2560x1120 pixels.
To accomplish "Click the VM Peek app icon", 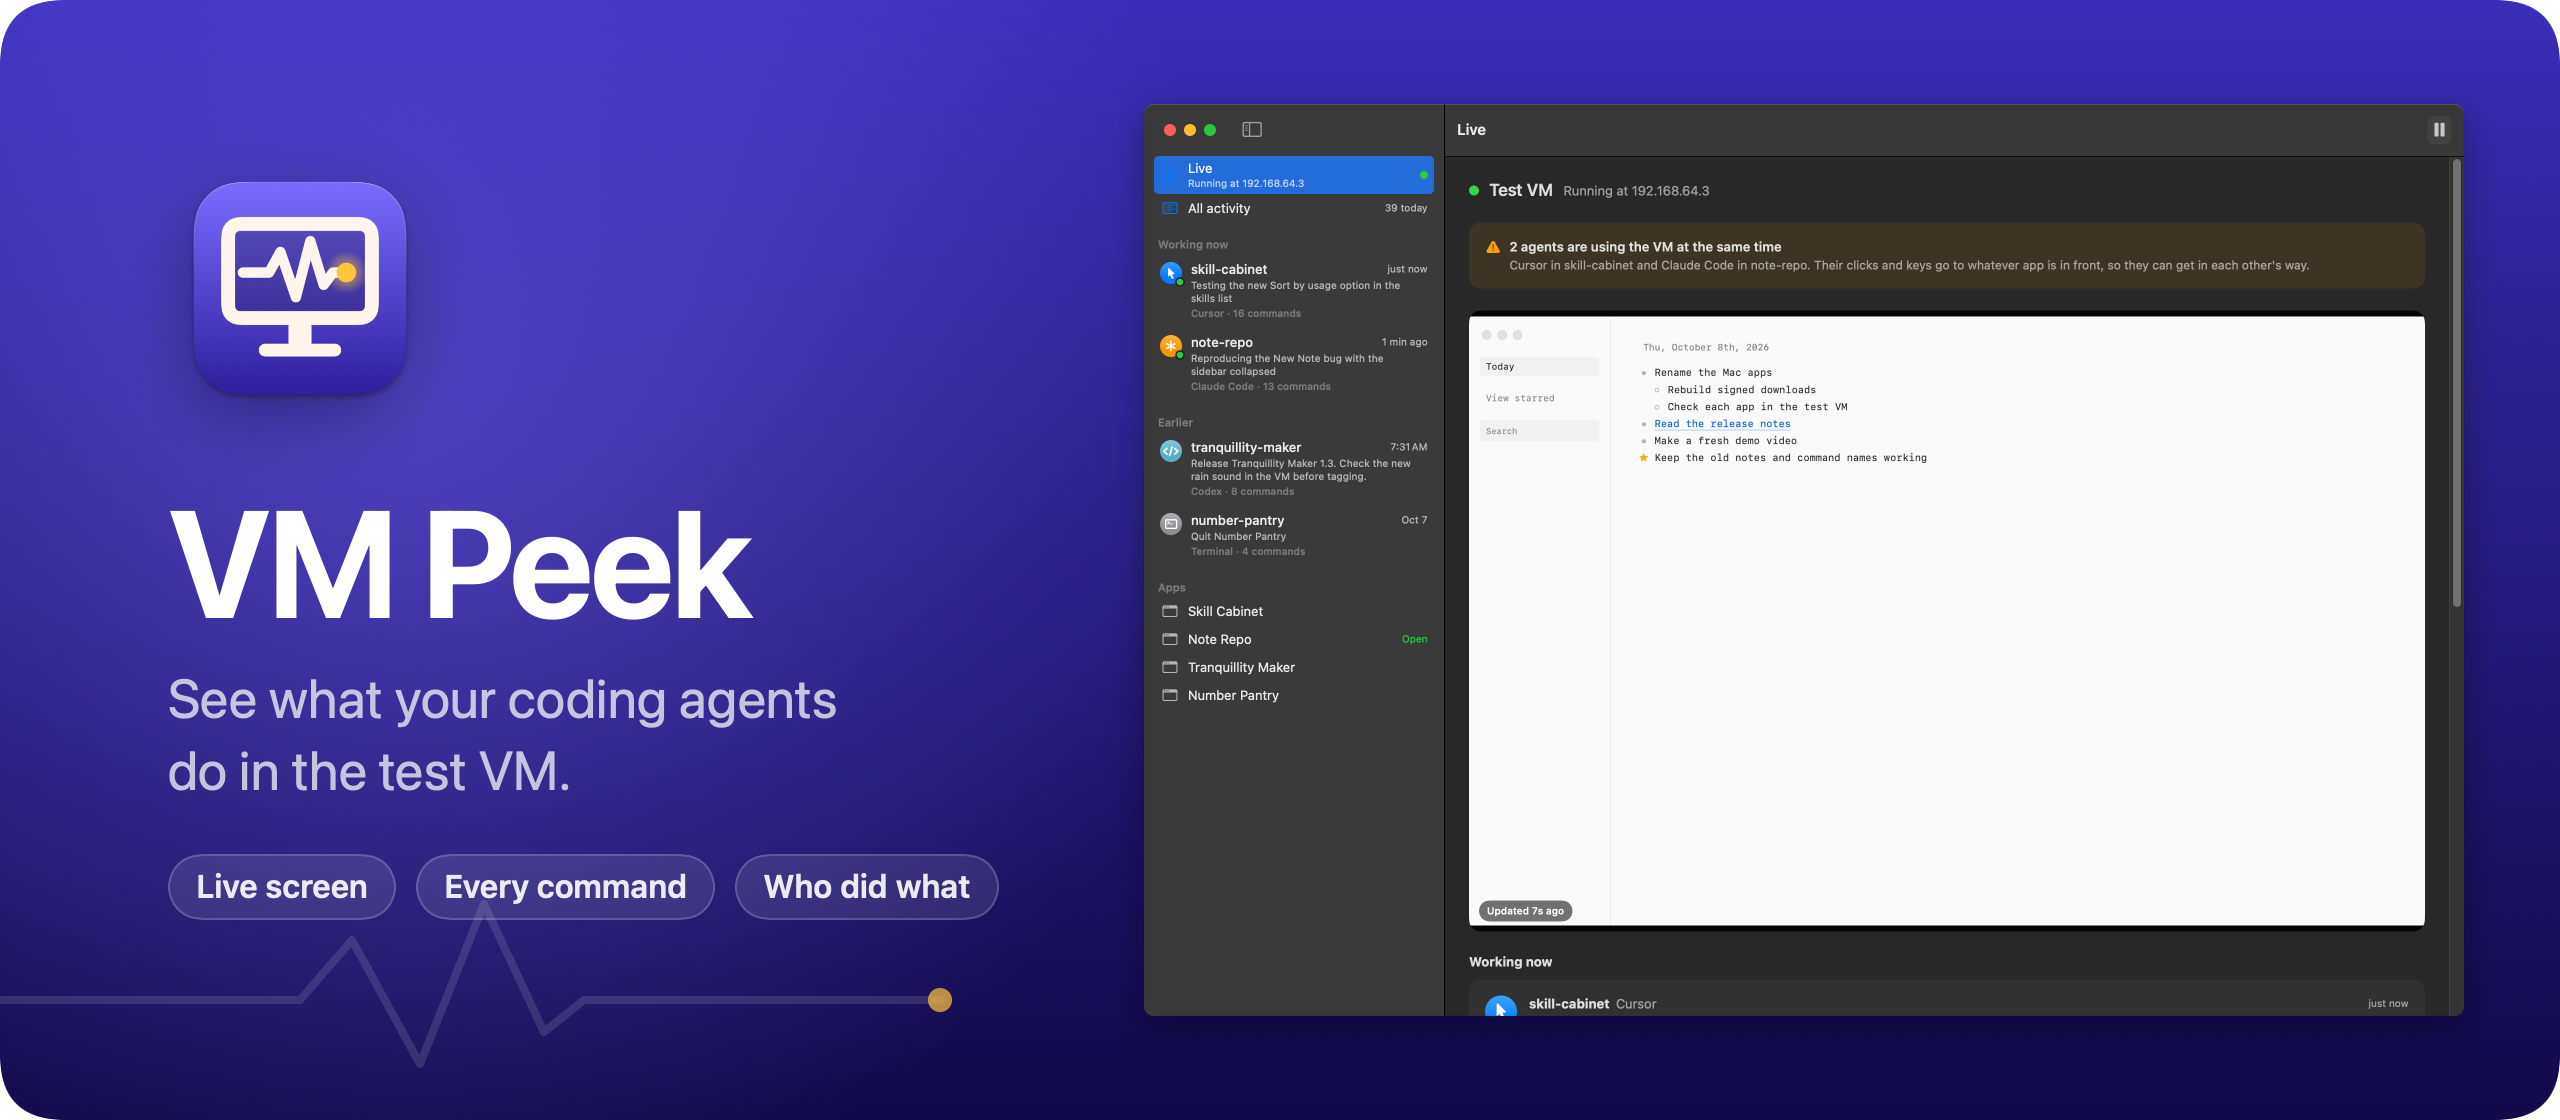I will click(x=300, y=288).
